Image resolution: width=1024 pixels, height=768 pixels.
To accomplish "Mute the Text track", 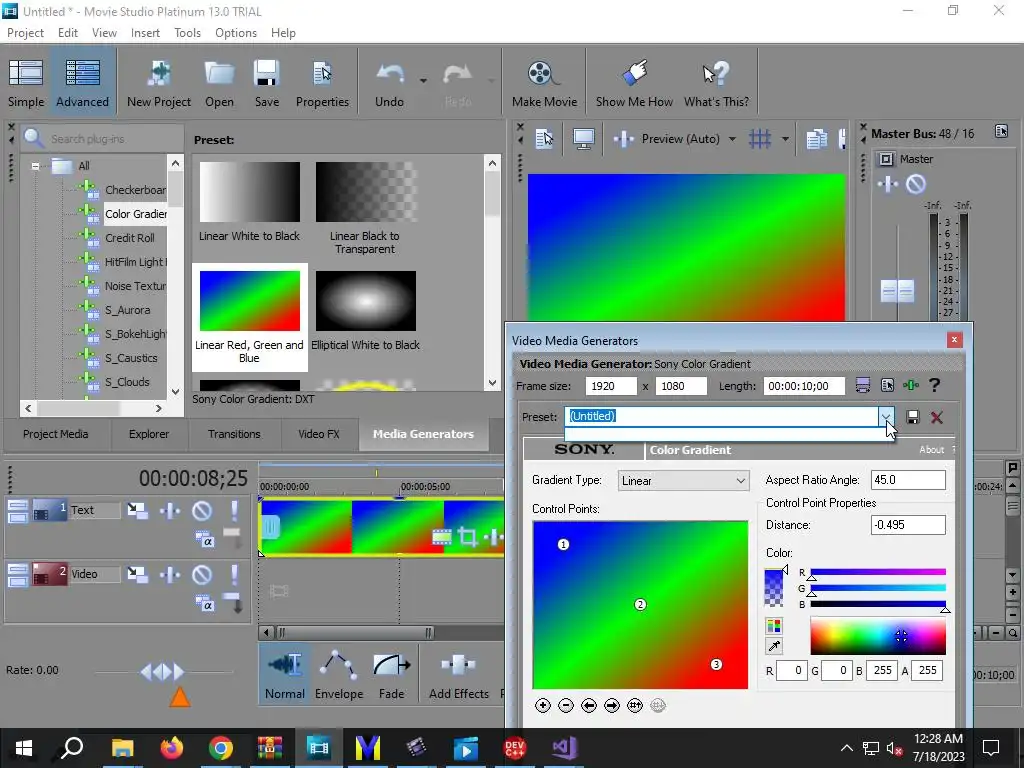I will pyautogui.click(x=202, y=511).
